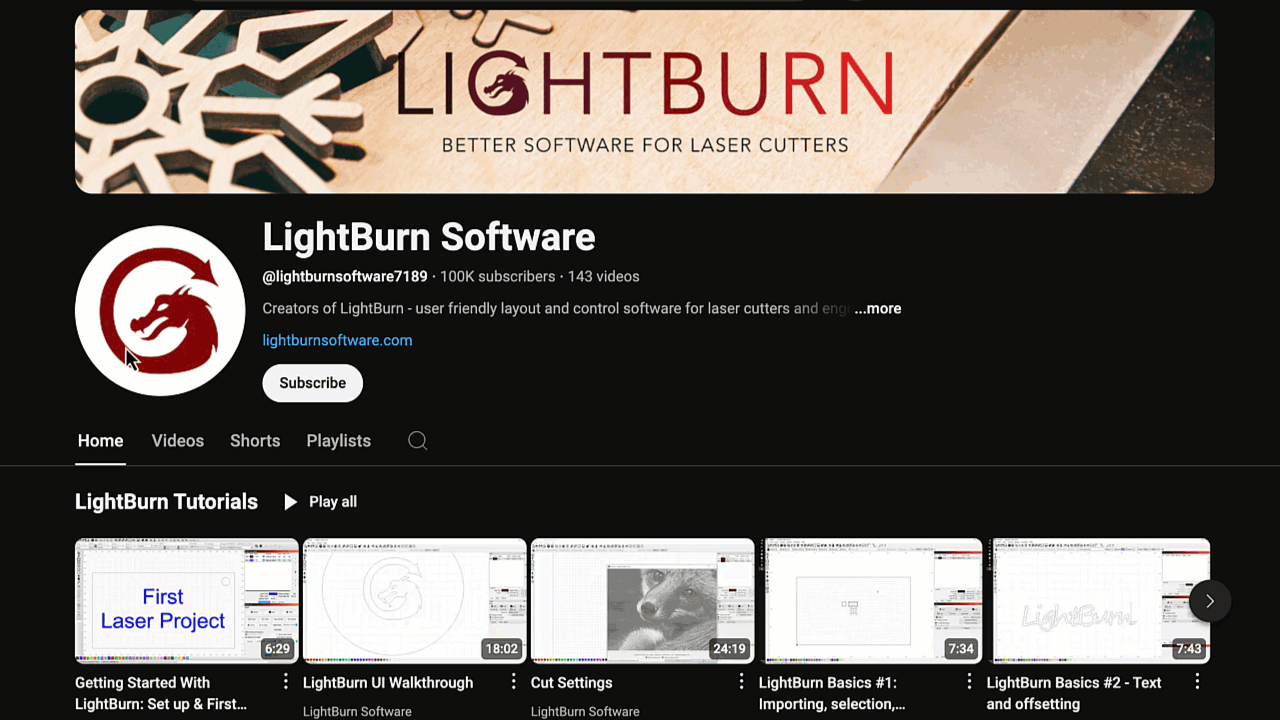Open options menu for LightBurn Basics #2
Viewport: 1280px width, 720px height.
click(1197, 681)
